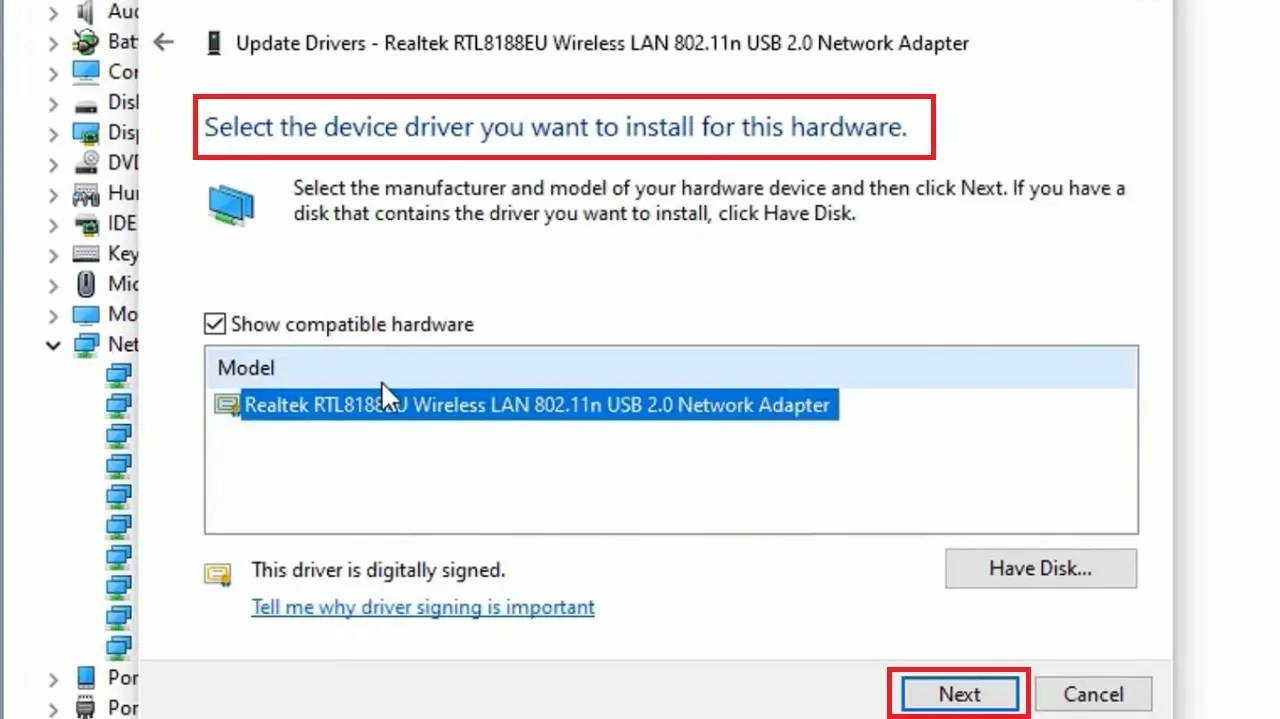Select the Keyboards device icon
This screenshot has height=719, width=1280.
click(85, 253)
